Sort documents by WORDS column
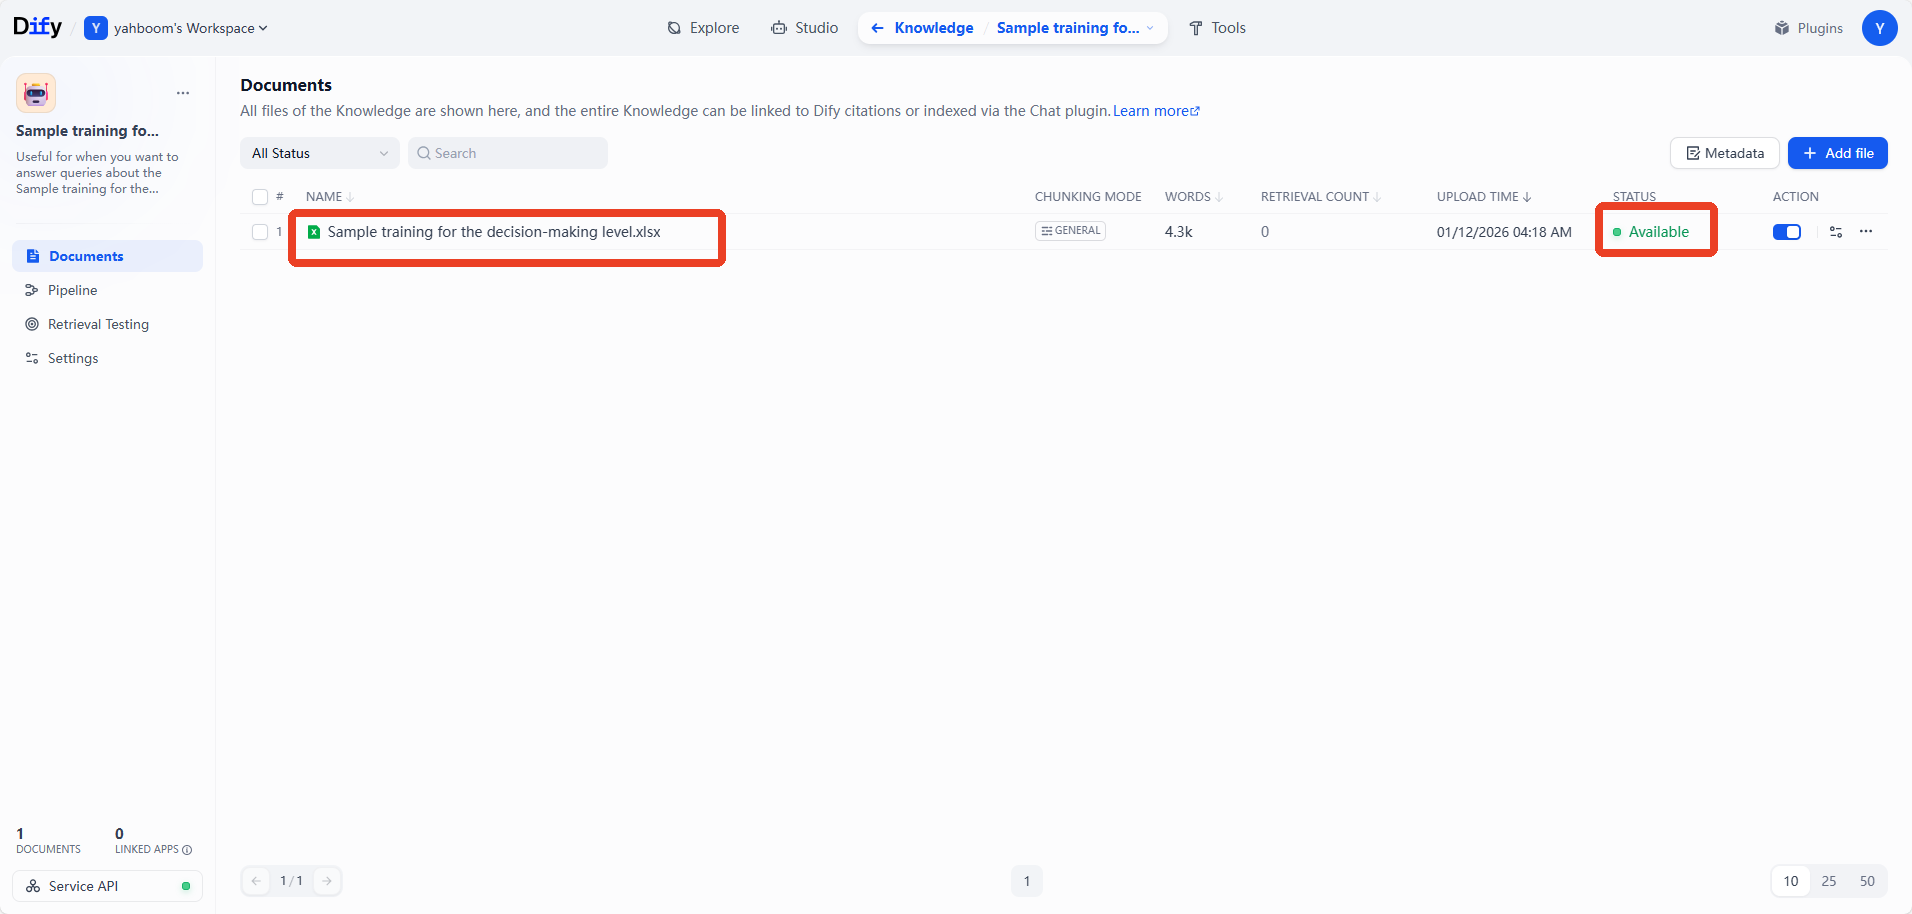Screen dimensions: 1912x914 tap(1194, 197)
